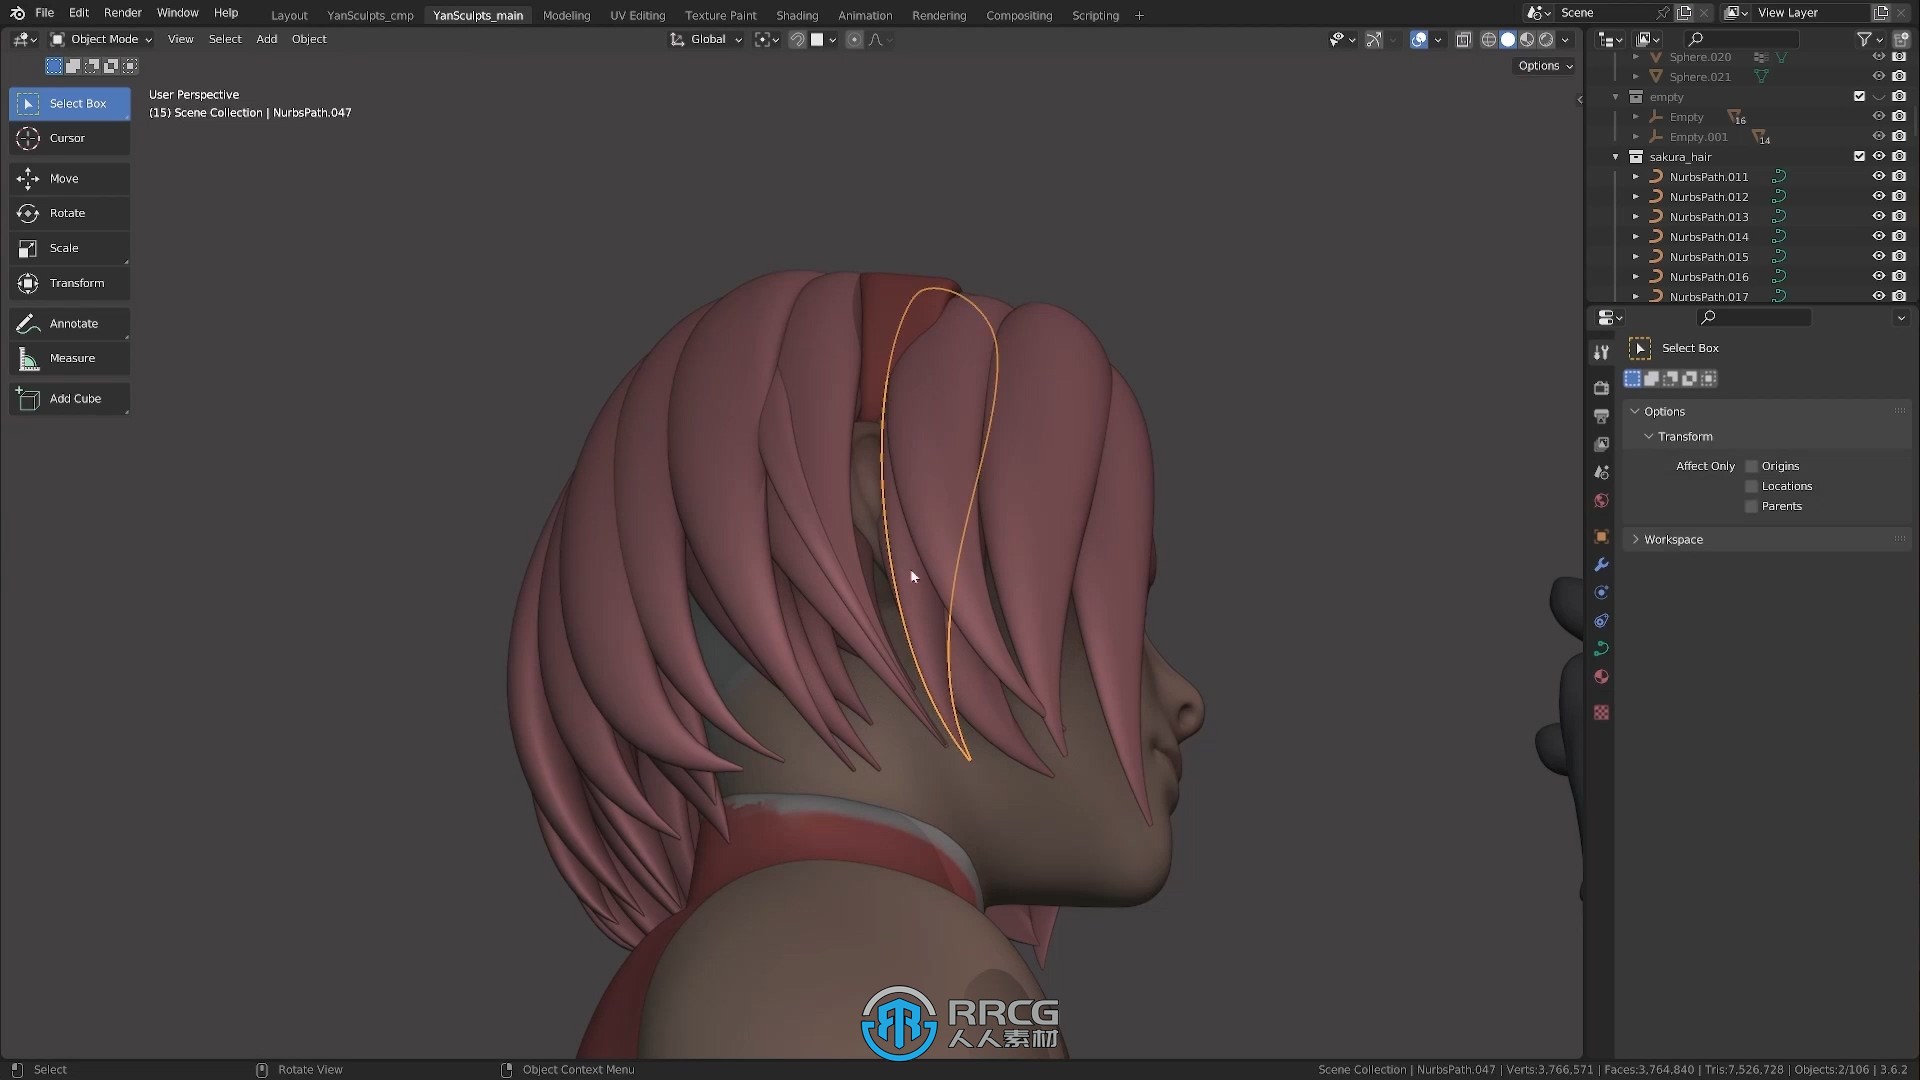Image resolution: width=1920 pixels, height=1080 pixels.
Task: Switch to the Modeling workspace tab
Action: pos(566,15)
